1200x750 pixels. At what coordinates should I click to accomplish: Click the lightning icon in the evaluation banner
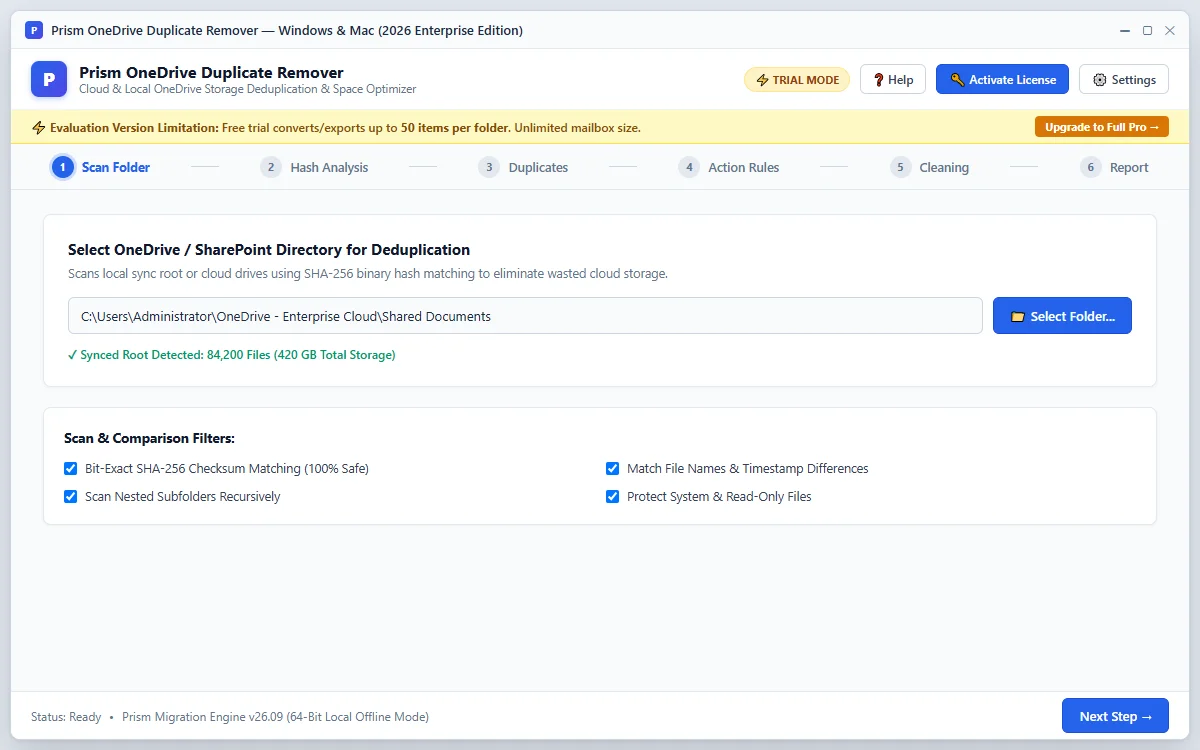tap(39, 127)
